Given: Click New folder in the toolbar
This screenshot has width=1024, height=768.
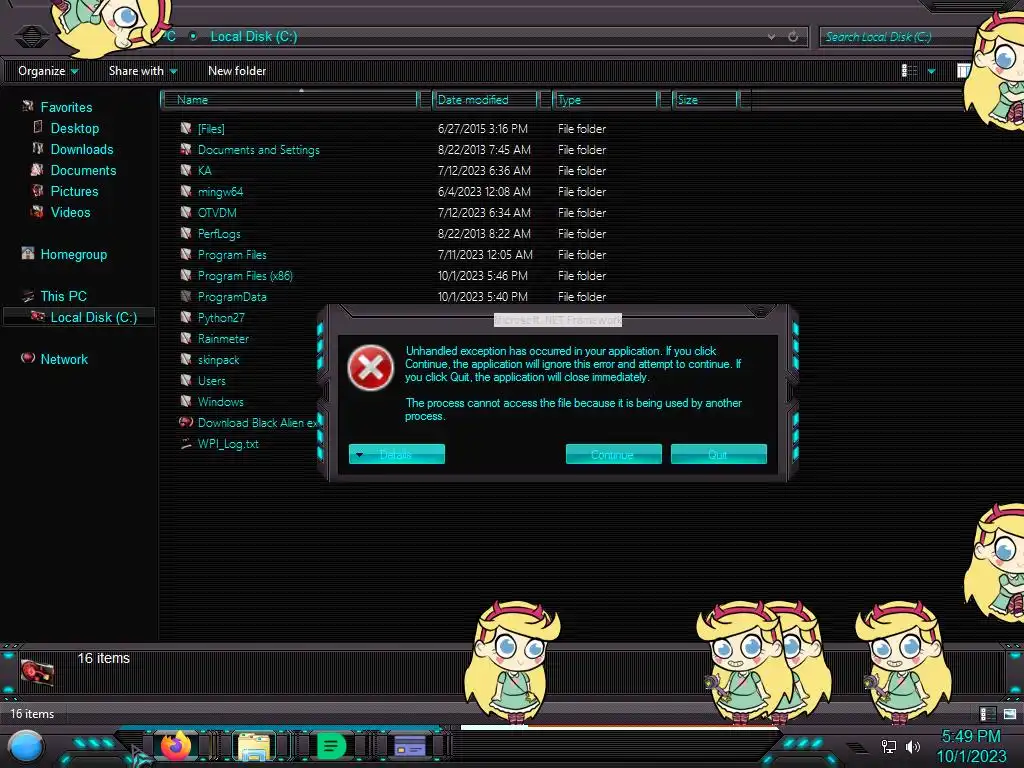Looking at the screenshot, I should tap(237, 71).
